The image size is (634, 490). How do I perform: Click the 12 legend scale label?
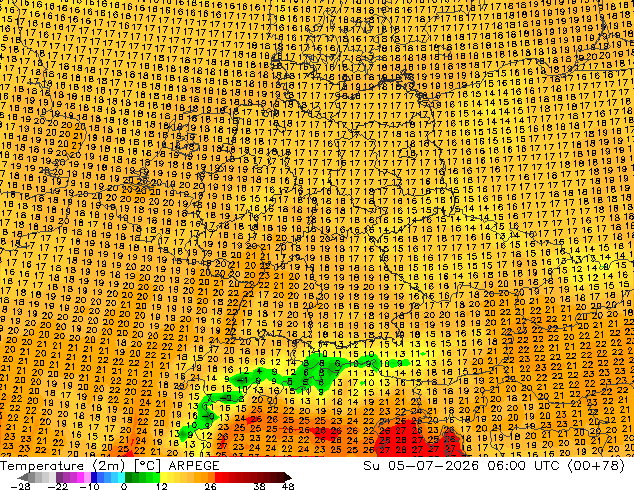162,486
